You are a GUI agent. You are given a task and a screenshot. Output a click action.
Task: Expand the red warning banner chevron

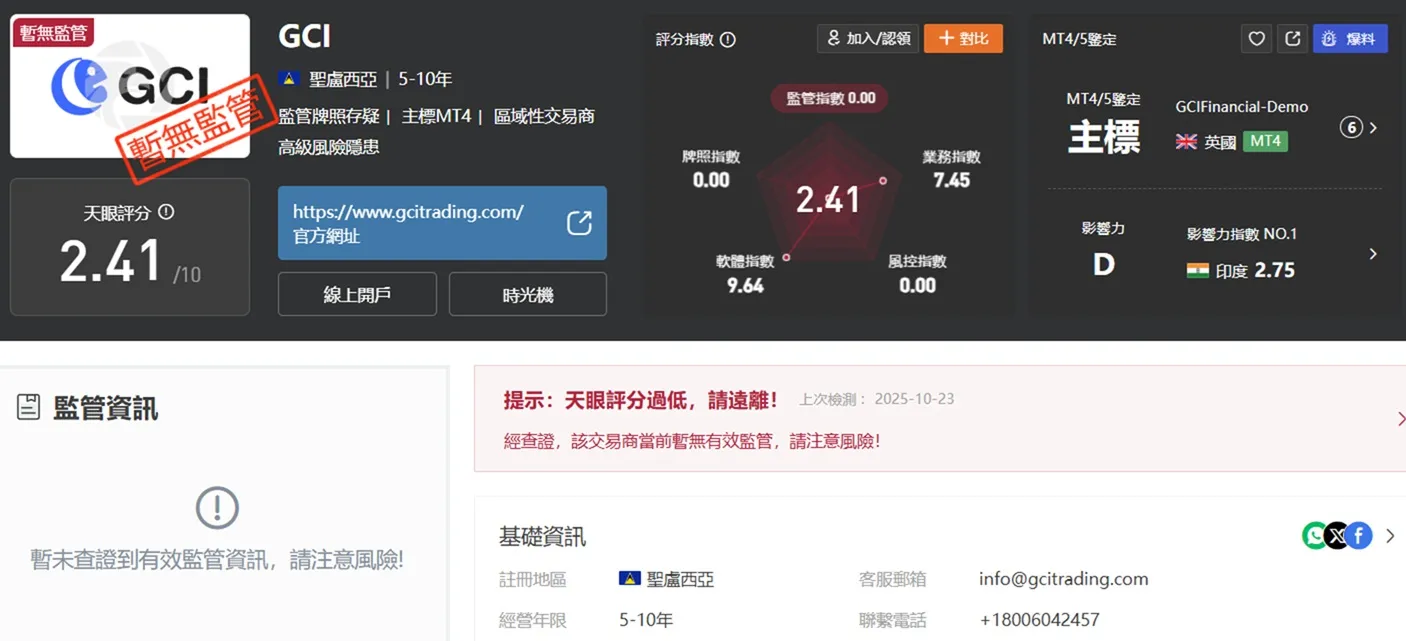(1400, 419)
